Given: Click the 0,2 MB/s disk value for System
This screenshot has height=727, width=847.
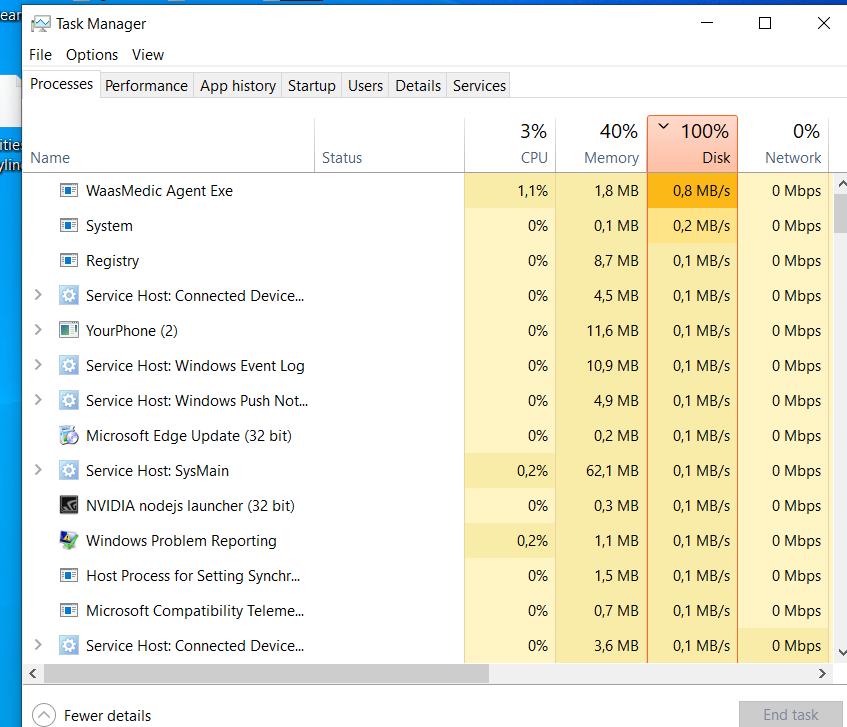Looking at the screenshot, I should [701, 226].
